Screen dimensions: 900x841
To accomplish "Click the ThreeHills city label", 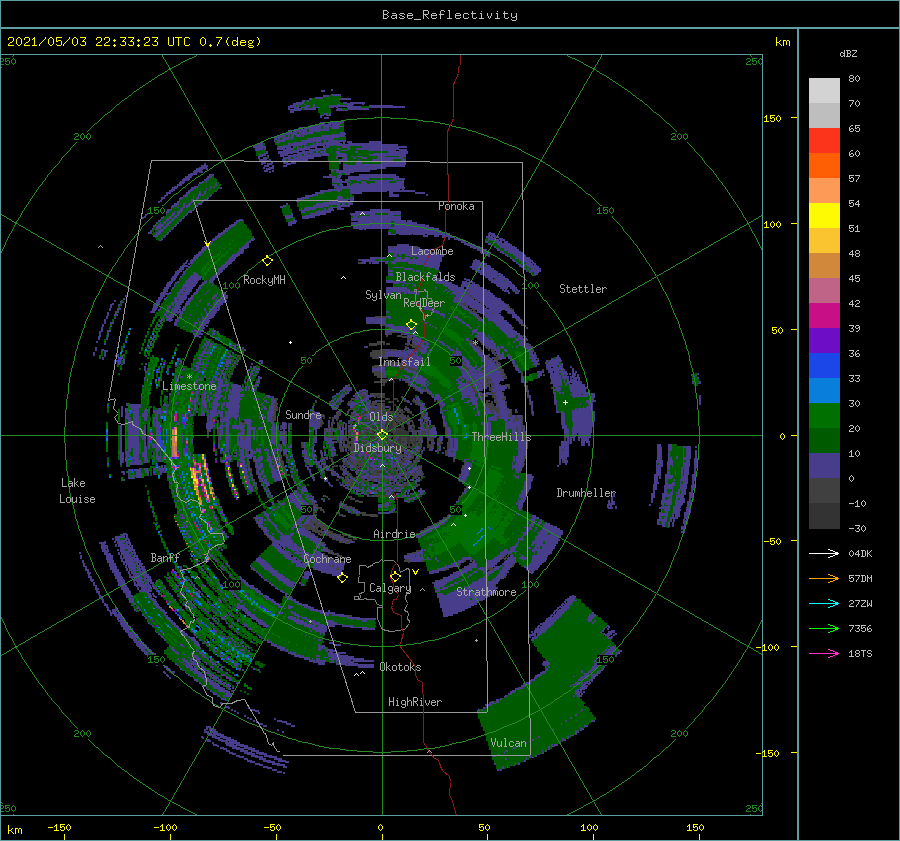I will (502, 437).
